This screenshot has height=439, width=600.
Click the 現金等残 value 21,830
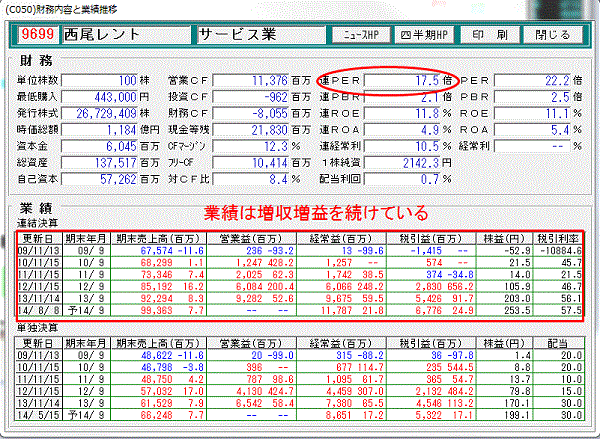click(251, 130)
